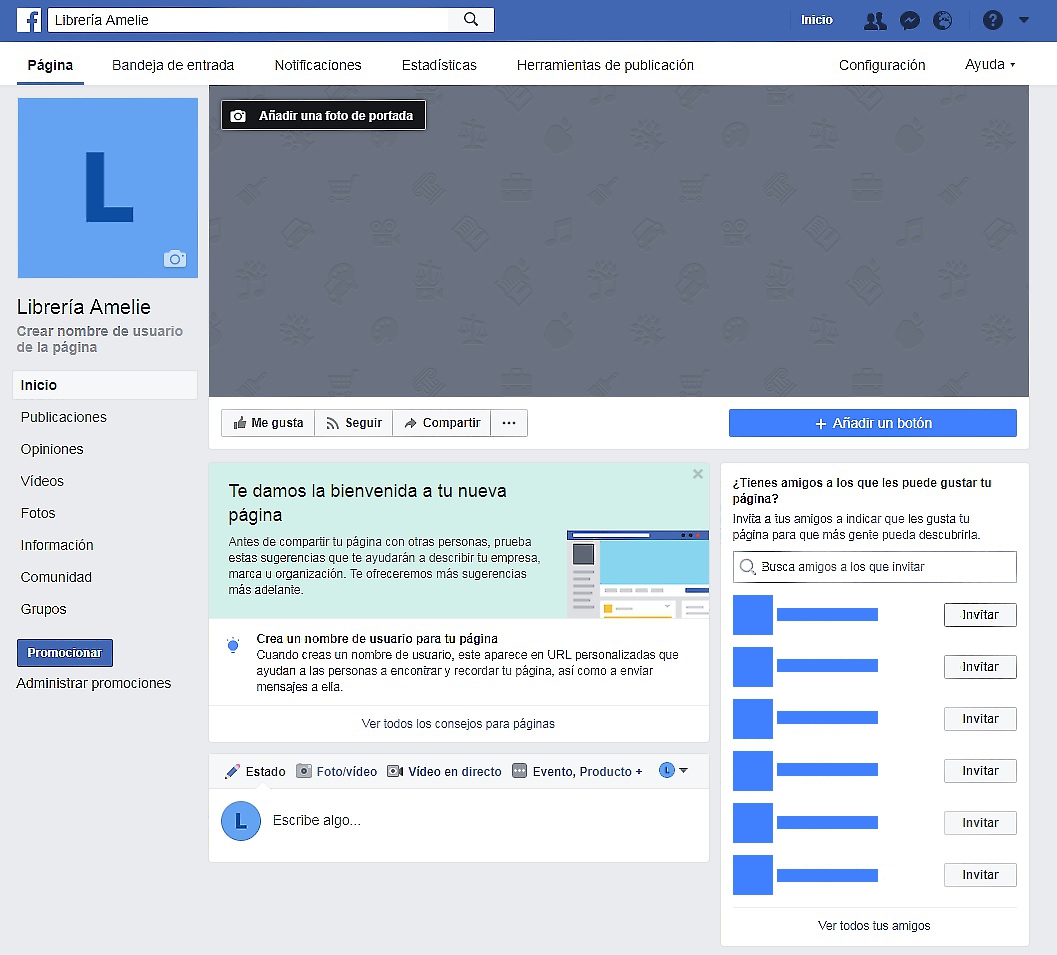Click Añadir una foto de portada
This screenshot has height=955, width=1057.
click(x=323, y=116)
